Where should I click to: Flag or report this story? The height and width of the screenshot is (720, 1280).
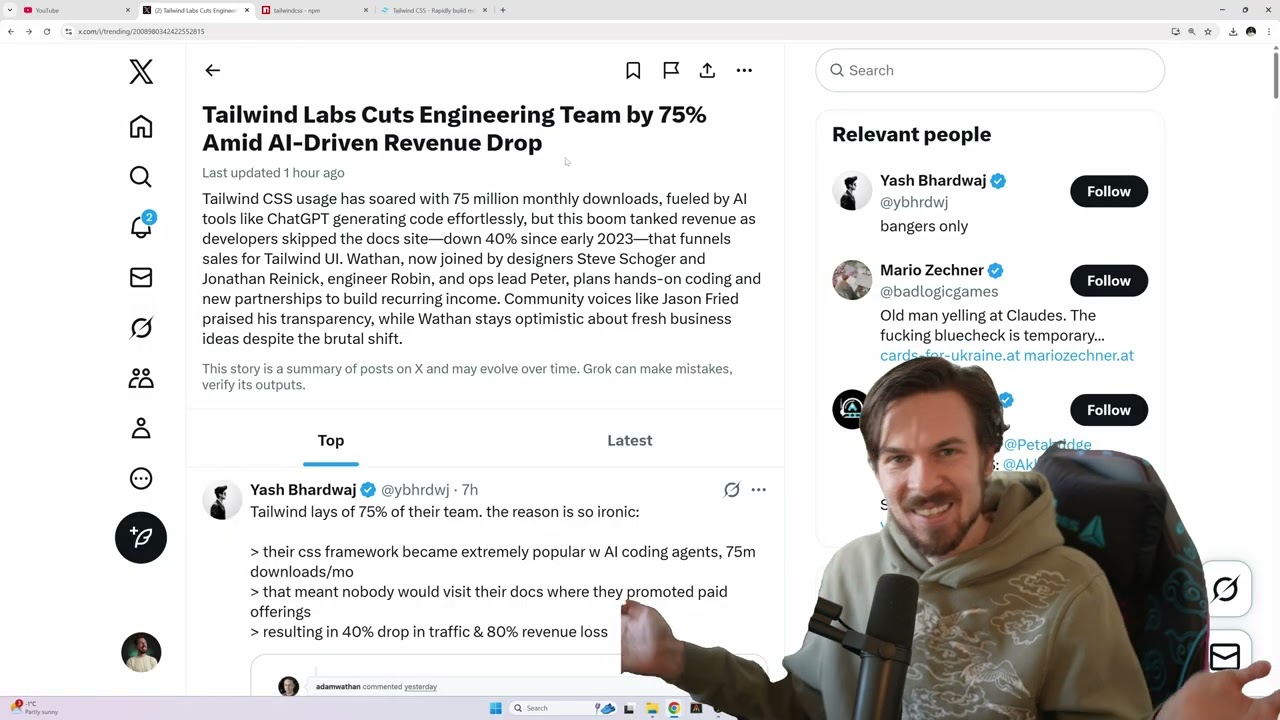(x=671, y=70)
